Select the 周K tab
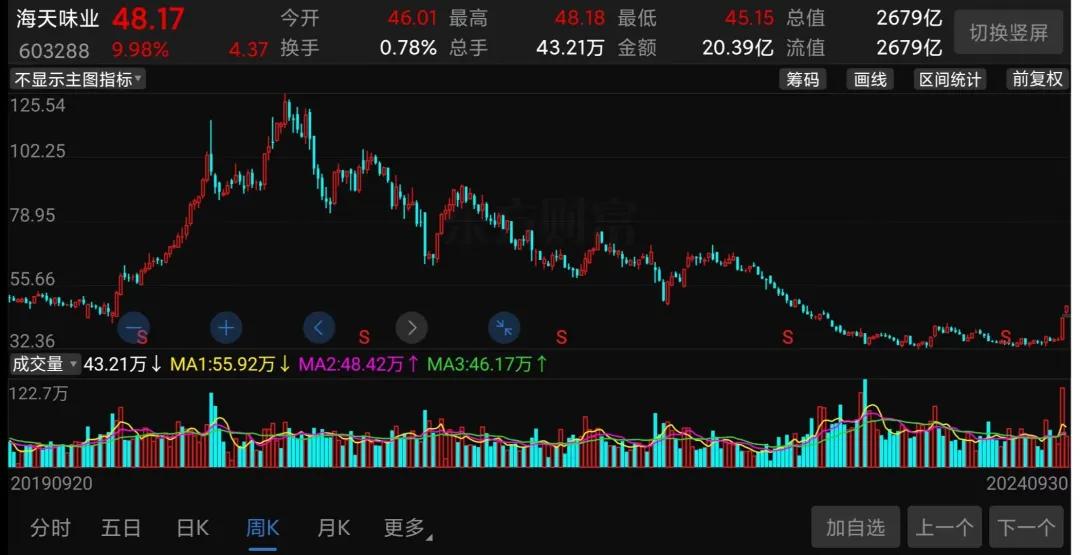This screenshot has height=555, width=1080. tap(262, 528)
